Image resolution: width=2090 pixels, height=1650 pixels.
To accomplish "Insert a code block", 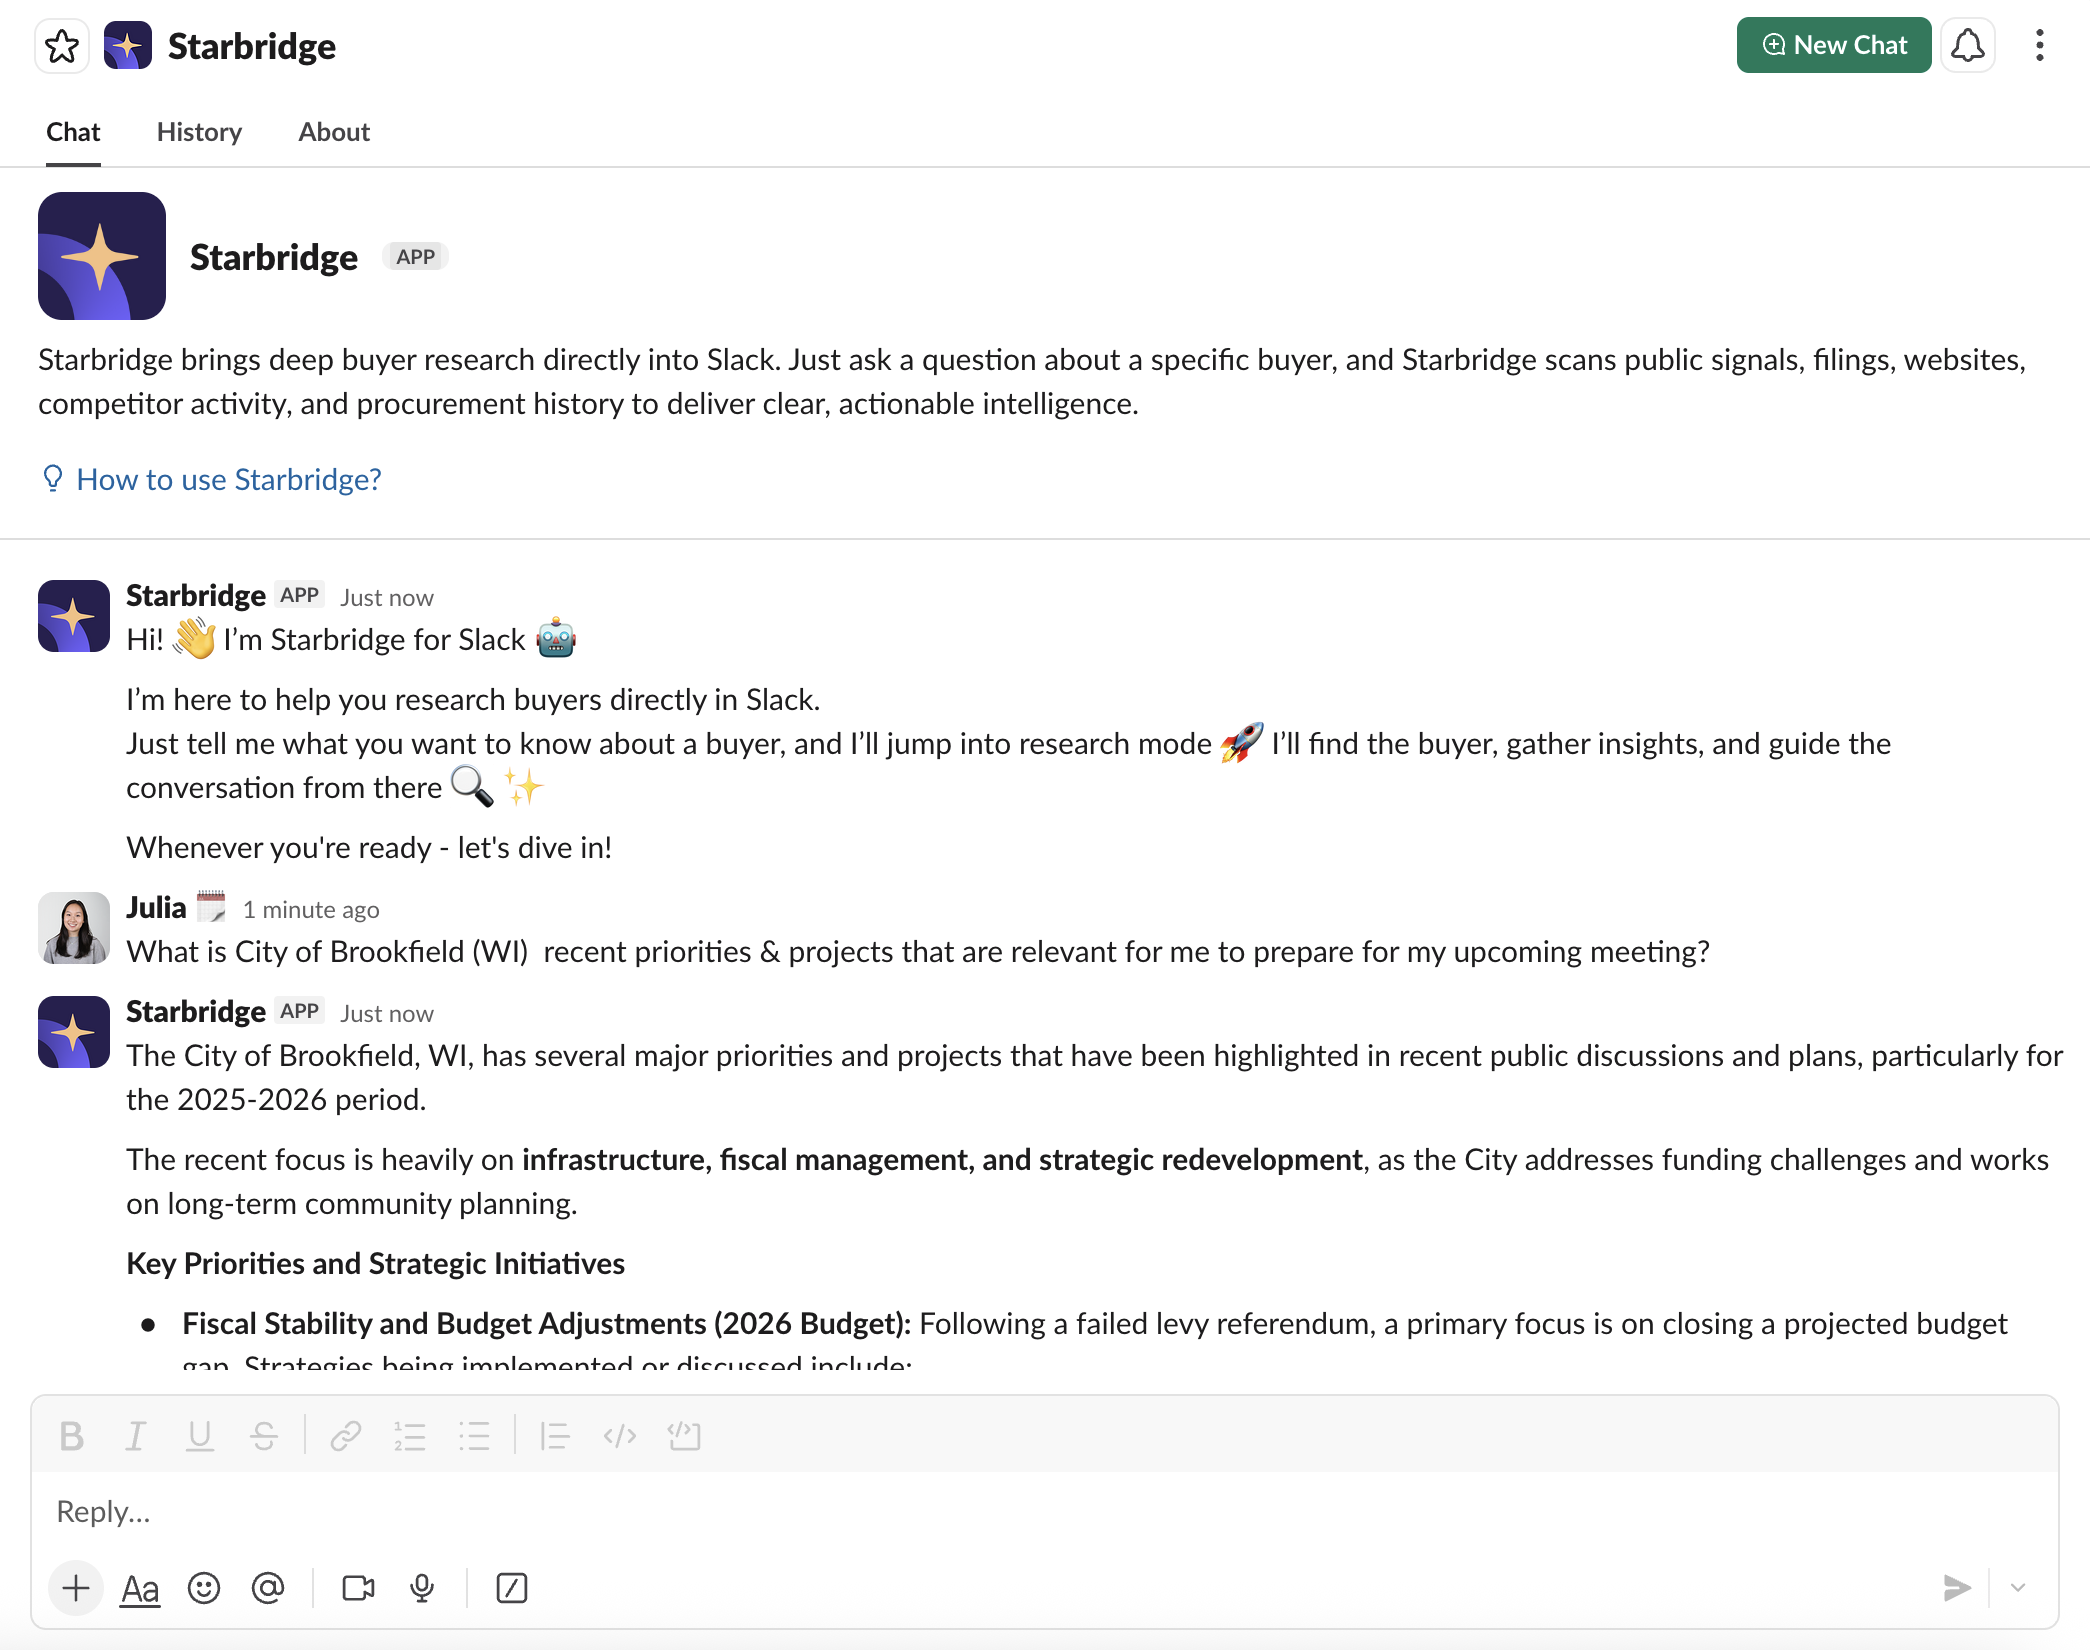I will click(x=684, y=1436).
